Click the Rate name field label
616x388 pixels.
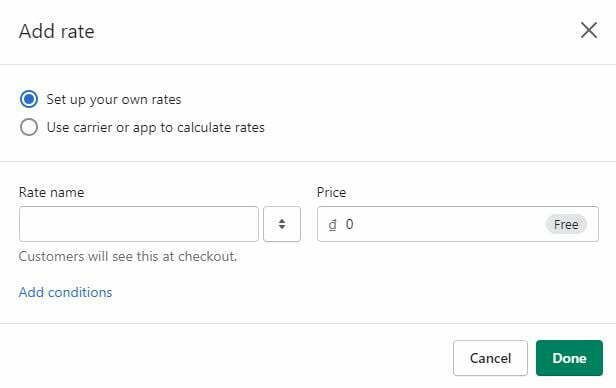[x=51, y=192]
